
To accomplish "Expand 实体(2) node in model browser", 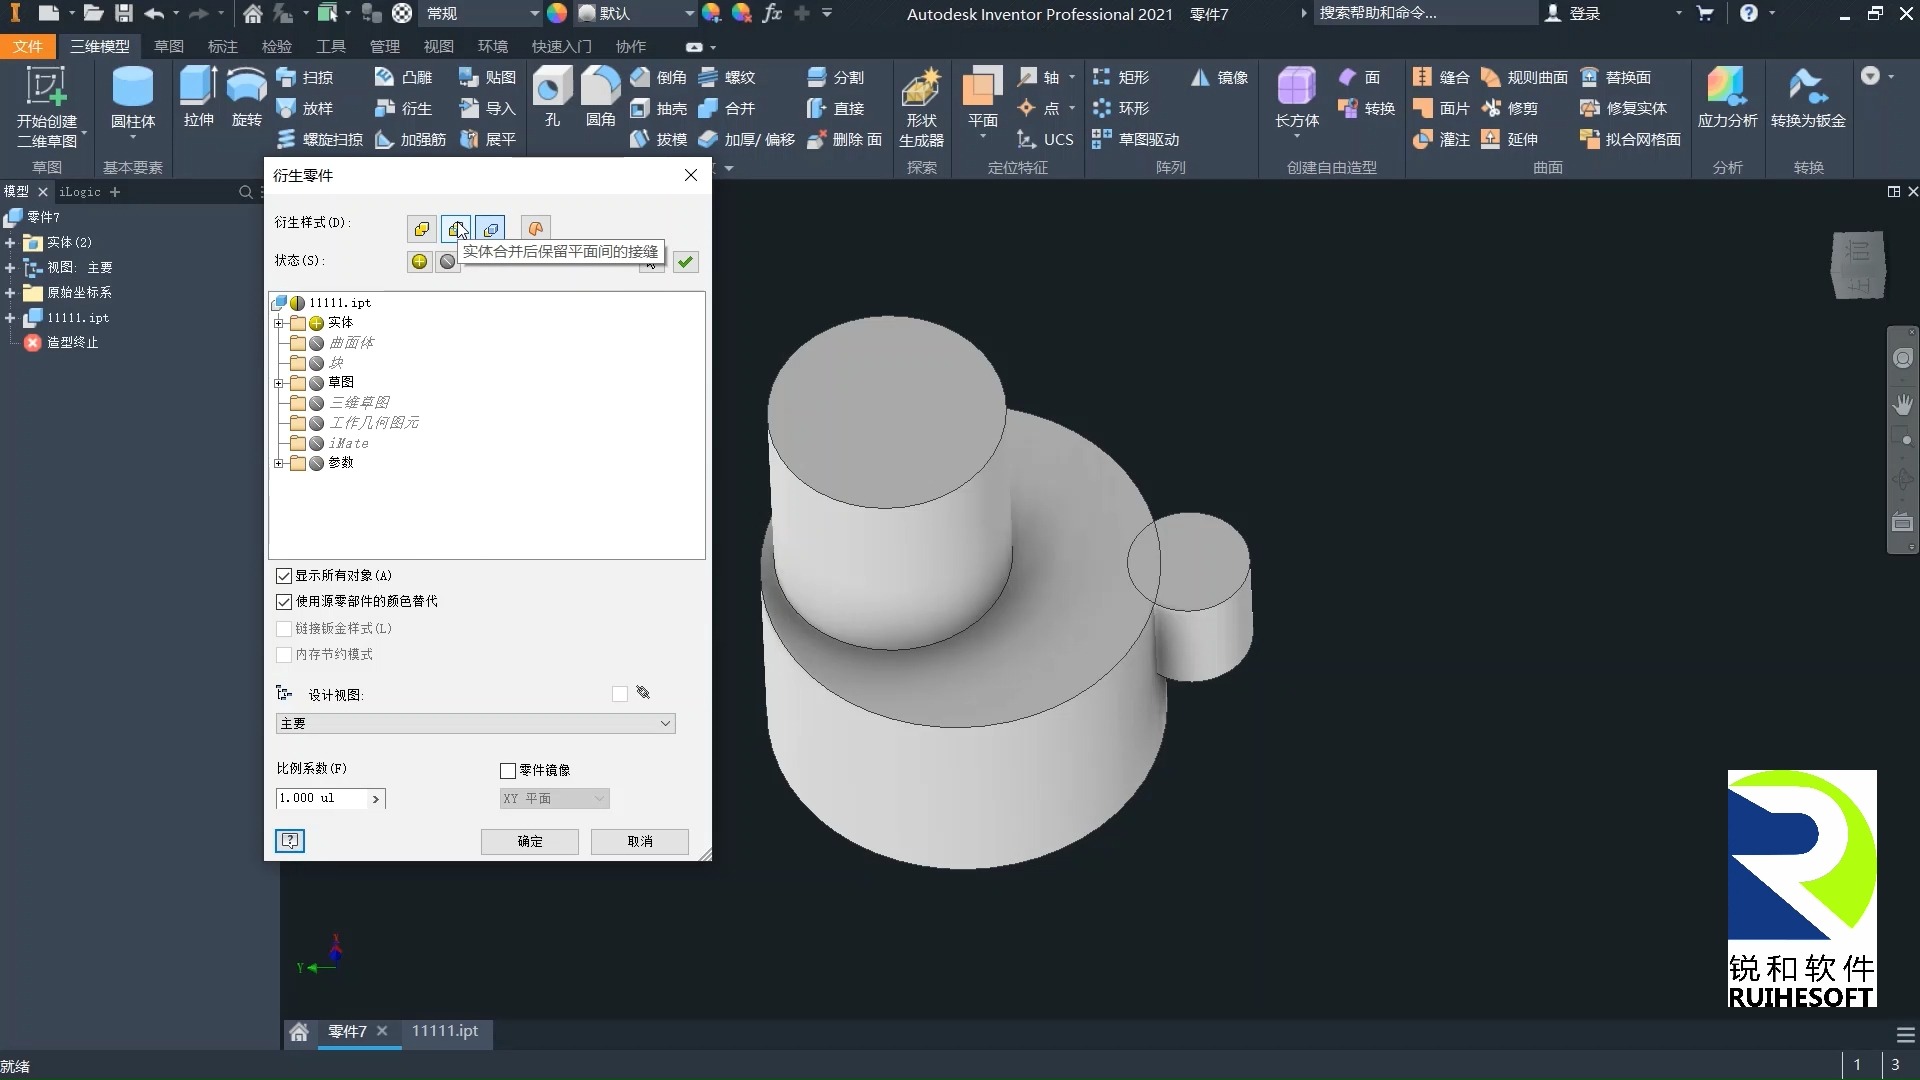I will (x=10, y=243).
